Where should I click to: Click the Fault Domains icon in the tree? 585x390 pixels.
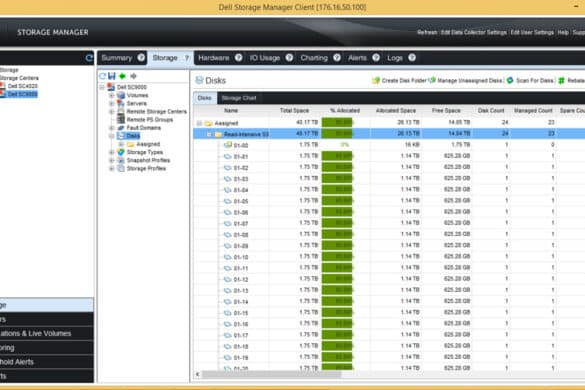(x=121, y=128)
